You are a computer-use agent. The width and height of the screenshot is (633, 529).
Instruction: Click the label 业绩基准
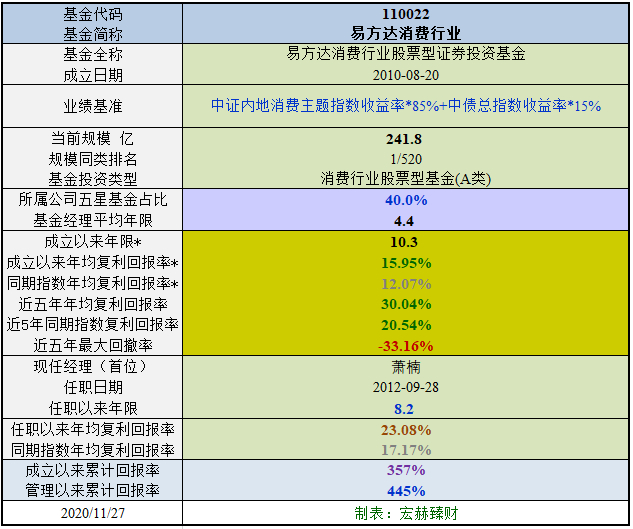(93, 106)
